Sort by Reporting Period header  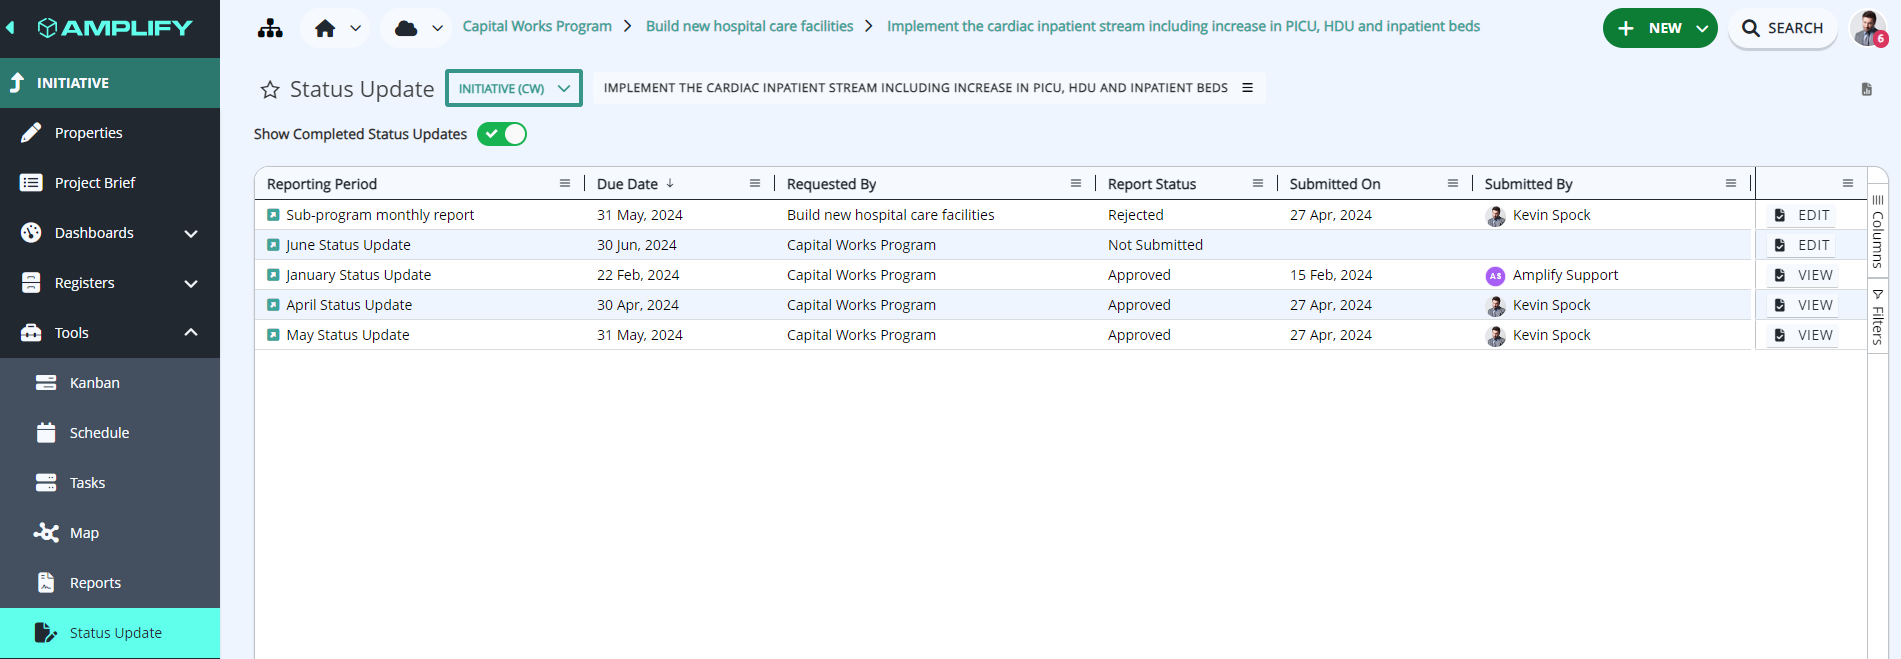(x=322, y=184)
